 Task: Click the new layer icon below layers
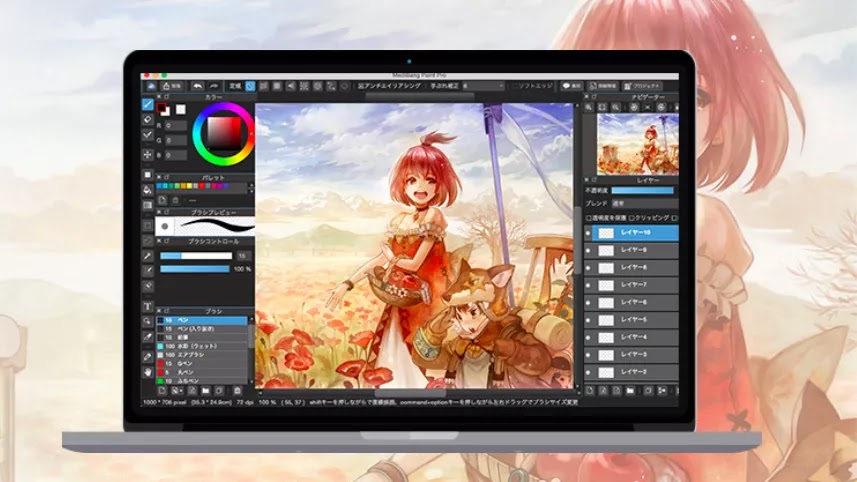[x=590, y=391]
